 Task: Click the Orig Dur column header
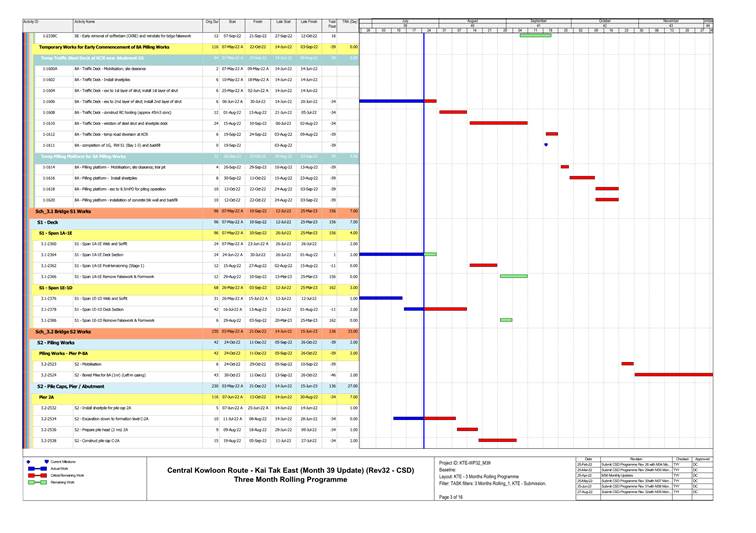pos(211,21)
